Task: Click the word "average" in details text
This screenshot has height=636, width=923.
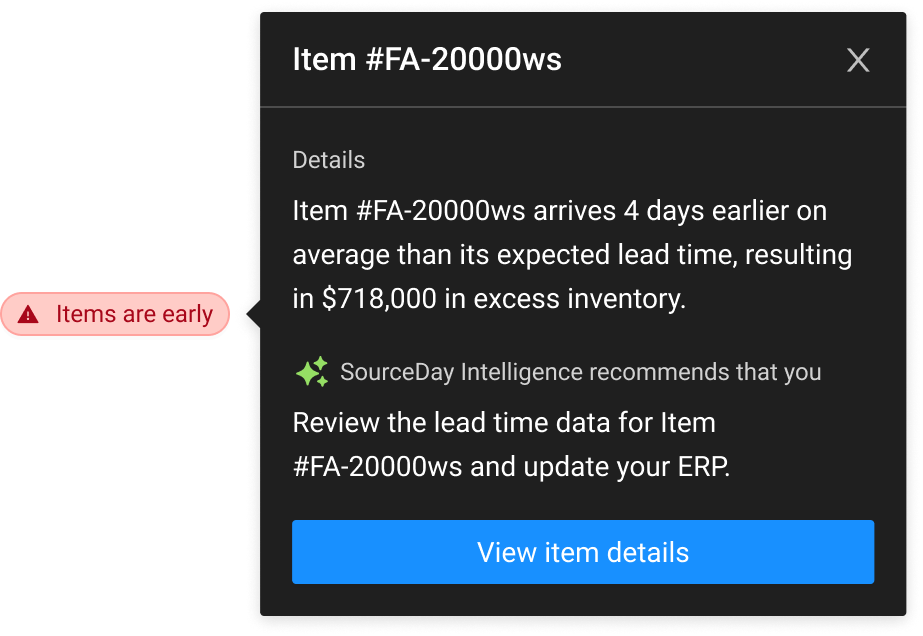Action: [x=340, y=256]
